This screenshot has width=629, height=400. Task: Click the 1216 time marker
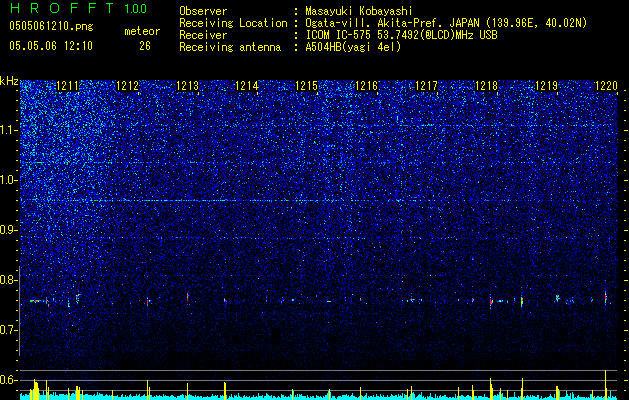367,86
